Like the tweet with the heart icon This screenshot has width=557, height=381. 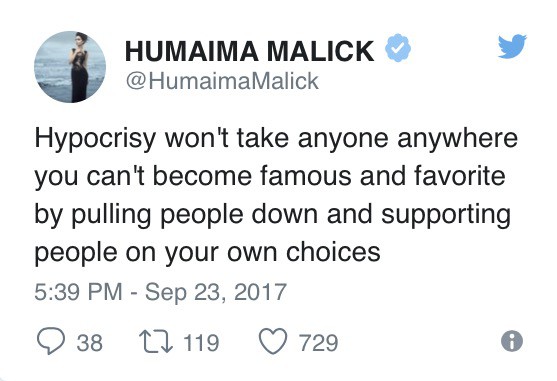pyautogui.click(x=273, y=341)
